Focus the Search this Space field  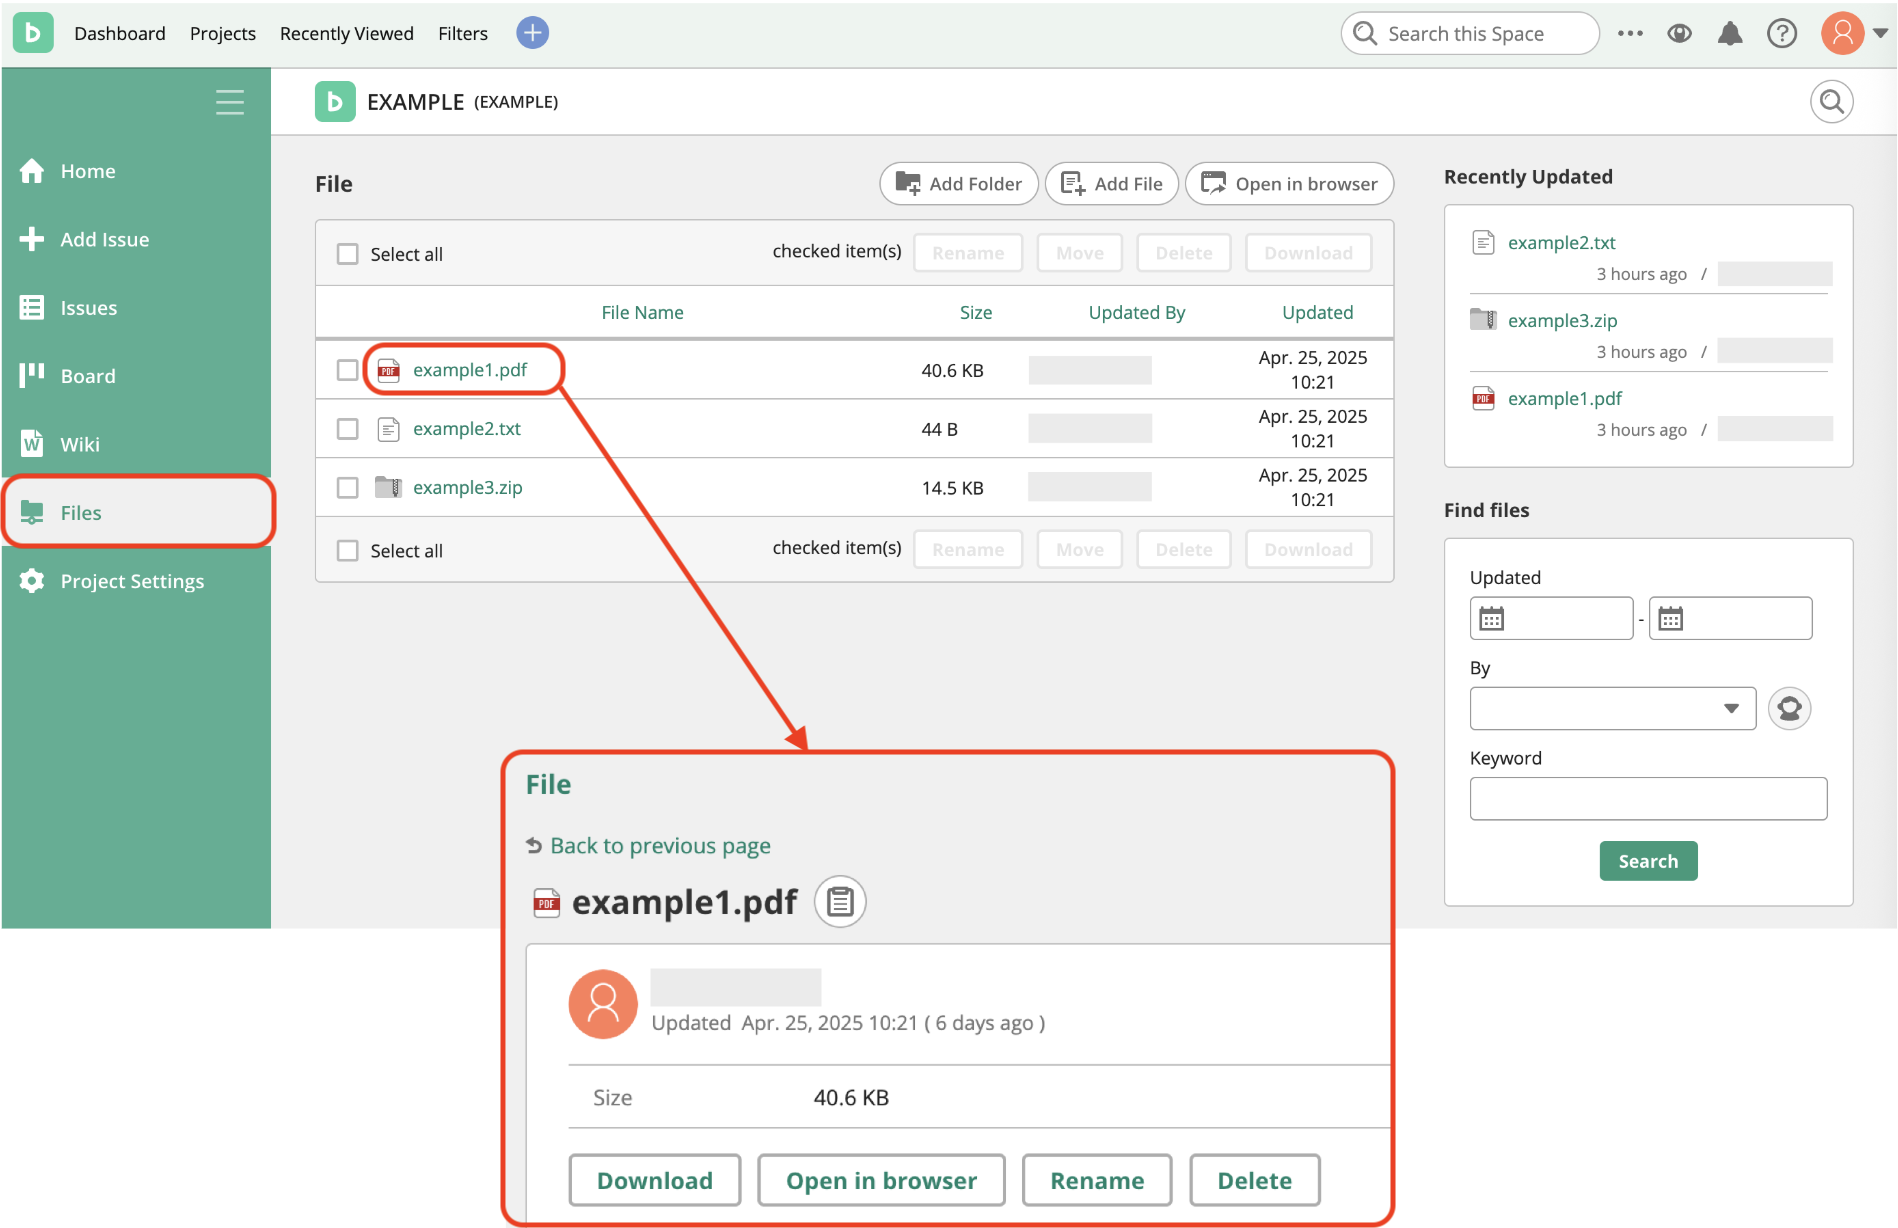tap(1470, 34)
